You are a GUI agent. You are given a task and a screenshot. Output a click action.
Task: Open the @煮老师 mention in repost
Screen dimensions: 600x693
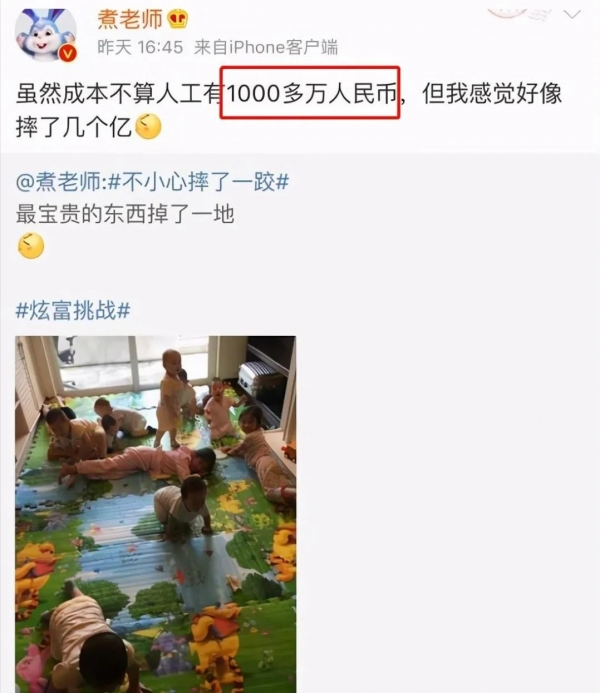click(x=59, y=182)
